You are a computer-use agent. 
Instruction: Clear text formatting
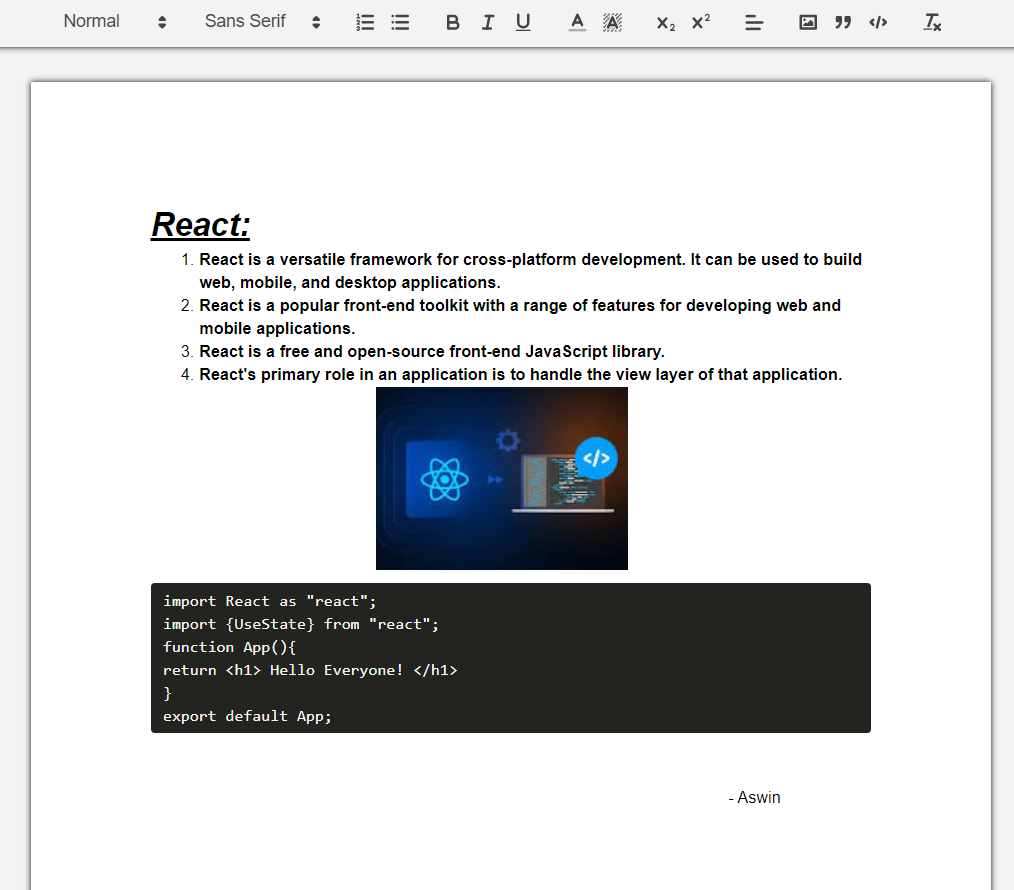(932, 23)
